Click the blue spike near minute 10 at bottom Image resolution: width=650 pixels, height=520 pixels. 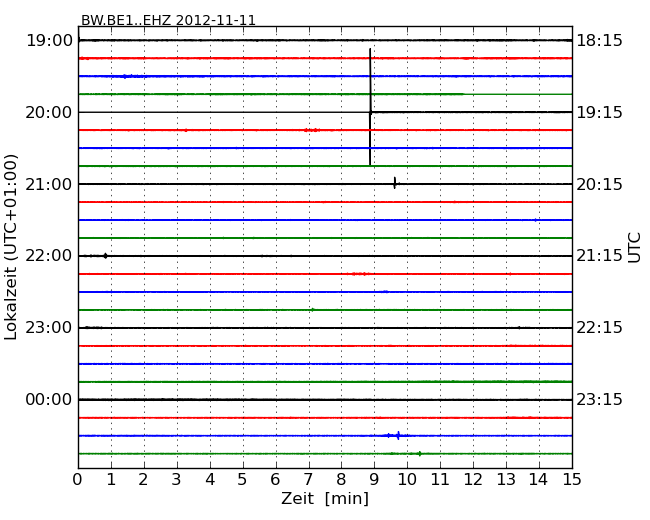[x=398, y=435]
